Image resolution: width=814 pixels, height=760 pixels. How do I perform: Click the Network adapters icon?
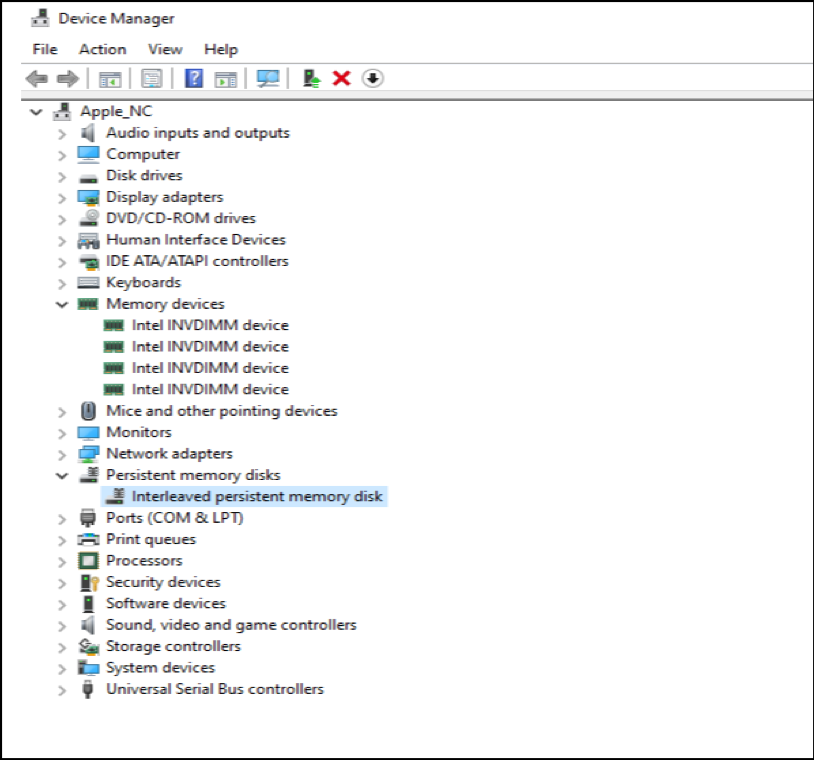[88, 454]
